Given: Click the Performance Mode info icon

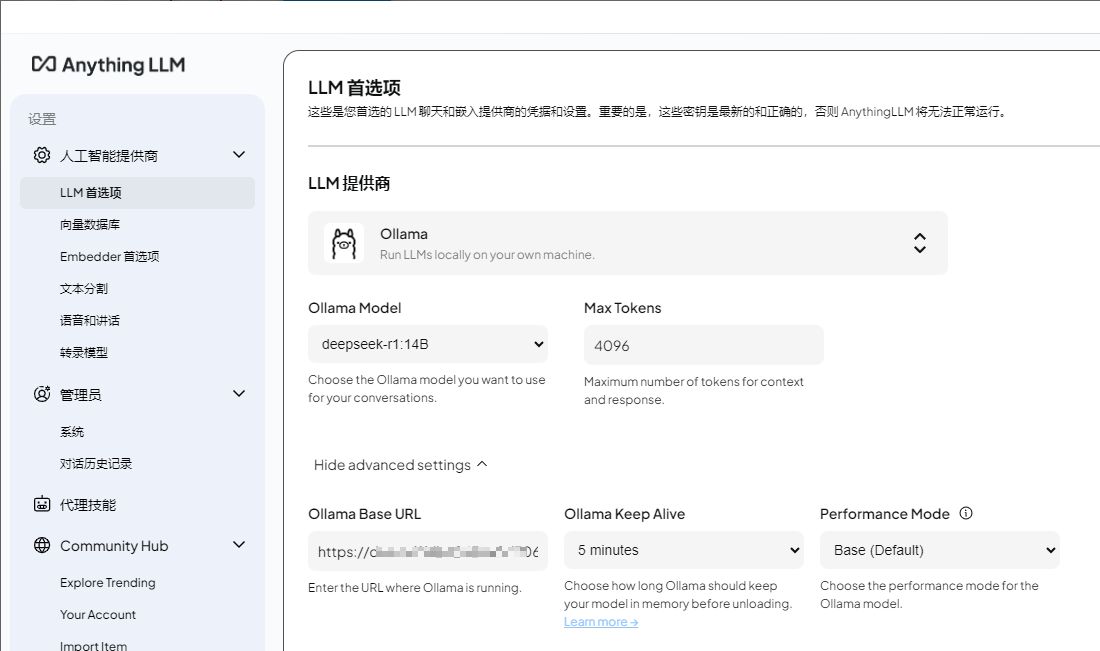Looking at the screenshot, I should (x=965, y=513).
